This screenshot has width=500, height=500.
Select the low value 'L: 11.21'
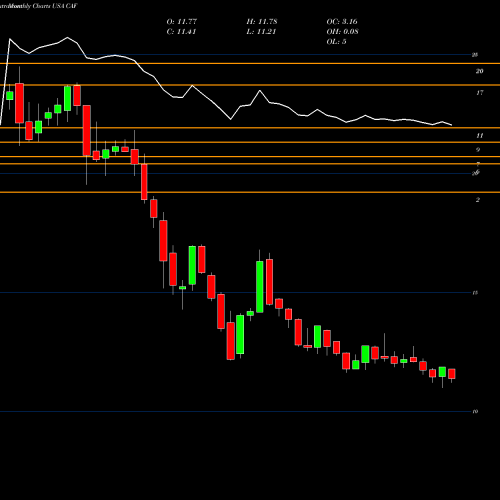pyautogui.click(x=261, y=32)
